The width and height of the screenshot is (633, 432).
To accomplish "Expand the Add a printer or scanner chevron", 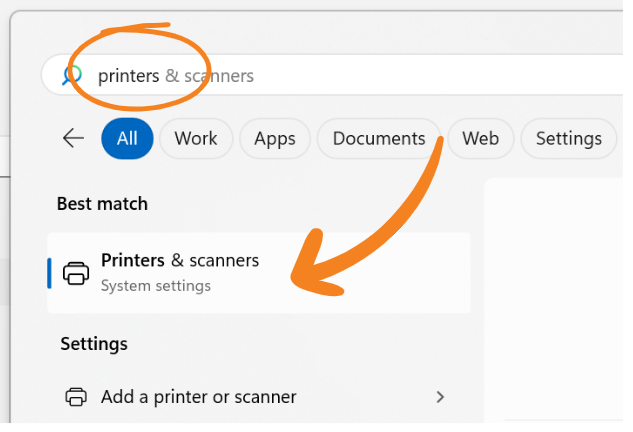I will pos(440,397).
